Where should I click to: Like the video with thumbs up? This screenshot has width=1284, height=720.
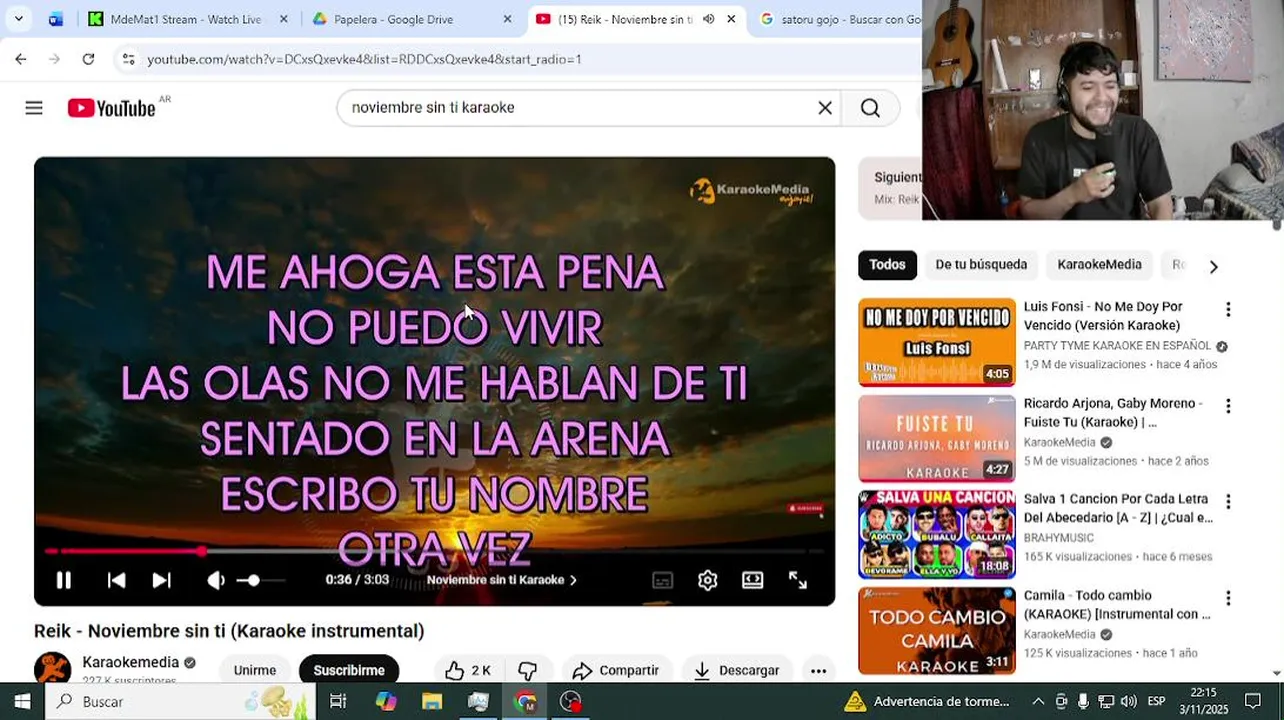click(x=468, y=670)
